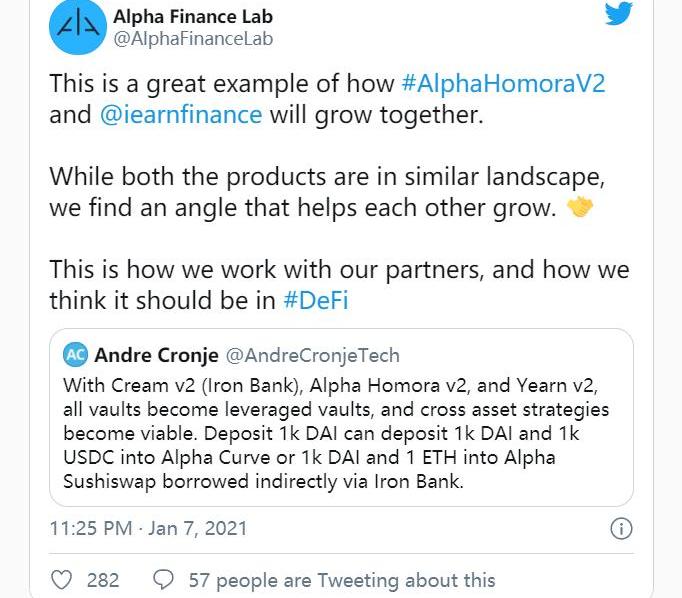Image resolution: width=682 pixels, height=598 pixels.
Task: Open "57 people are Tweeting about this"
Action: [341, 580]
